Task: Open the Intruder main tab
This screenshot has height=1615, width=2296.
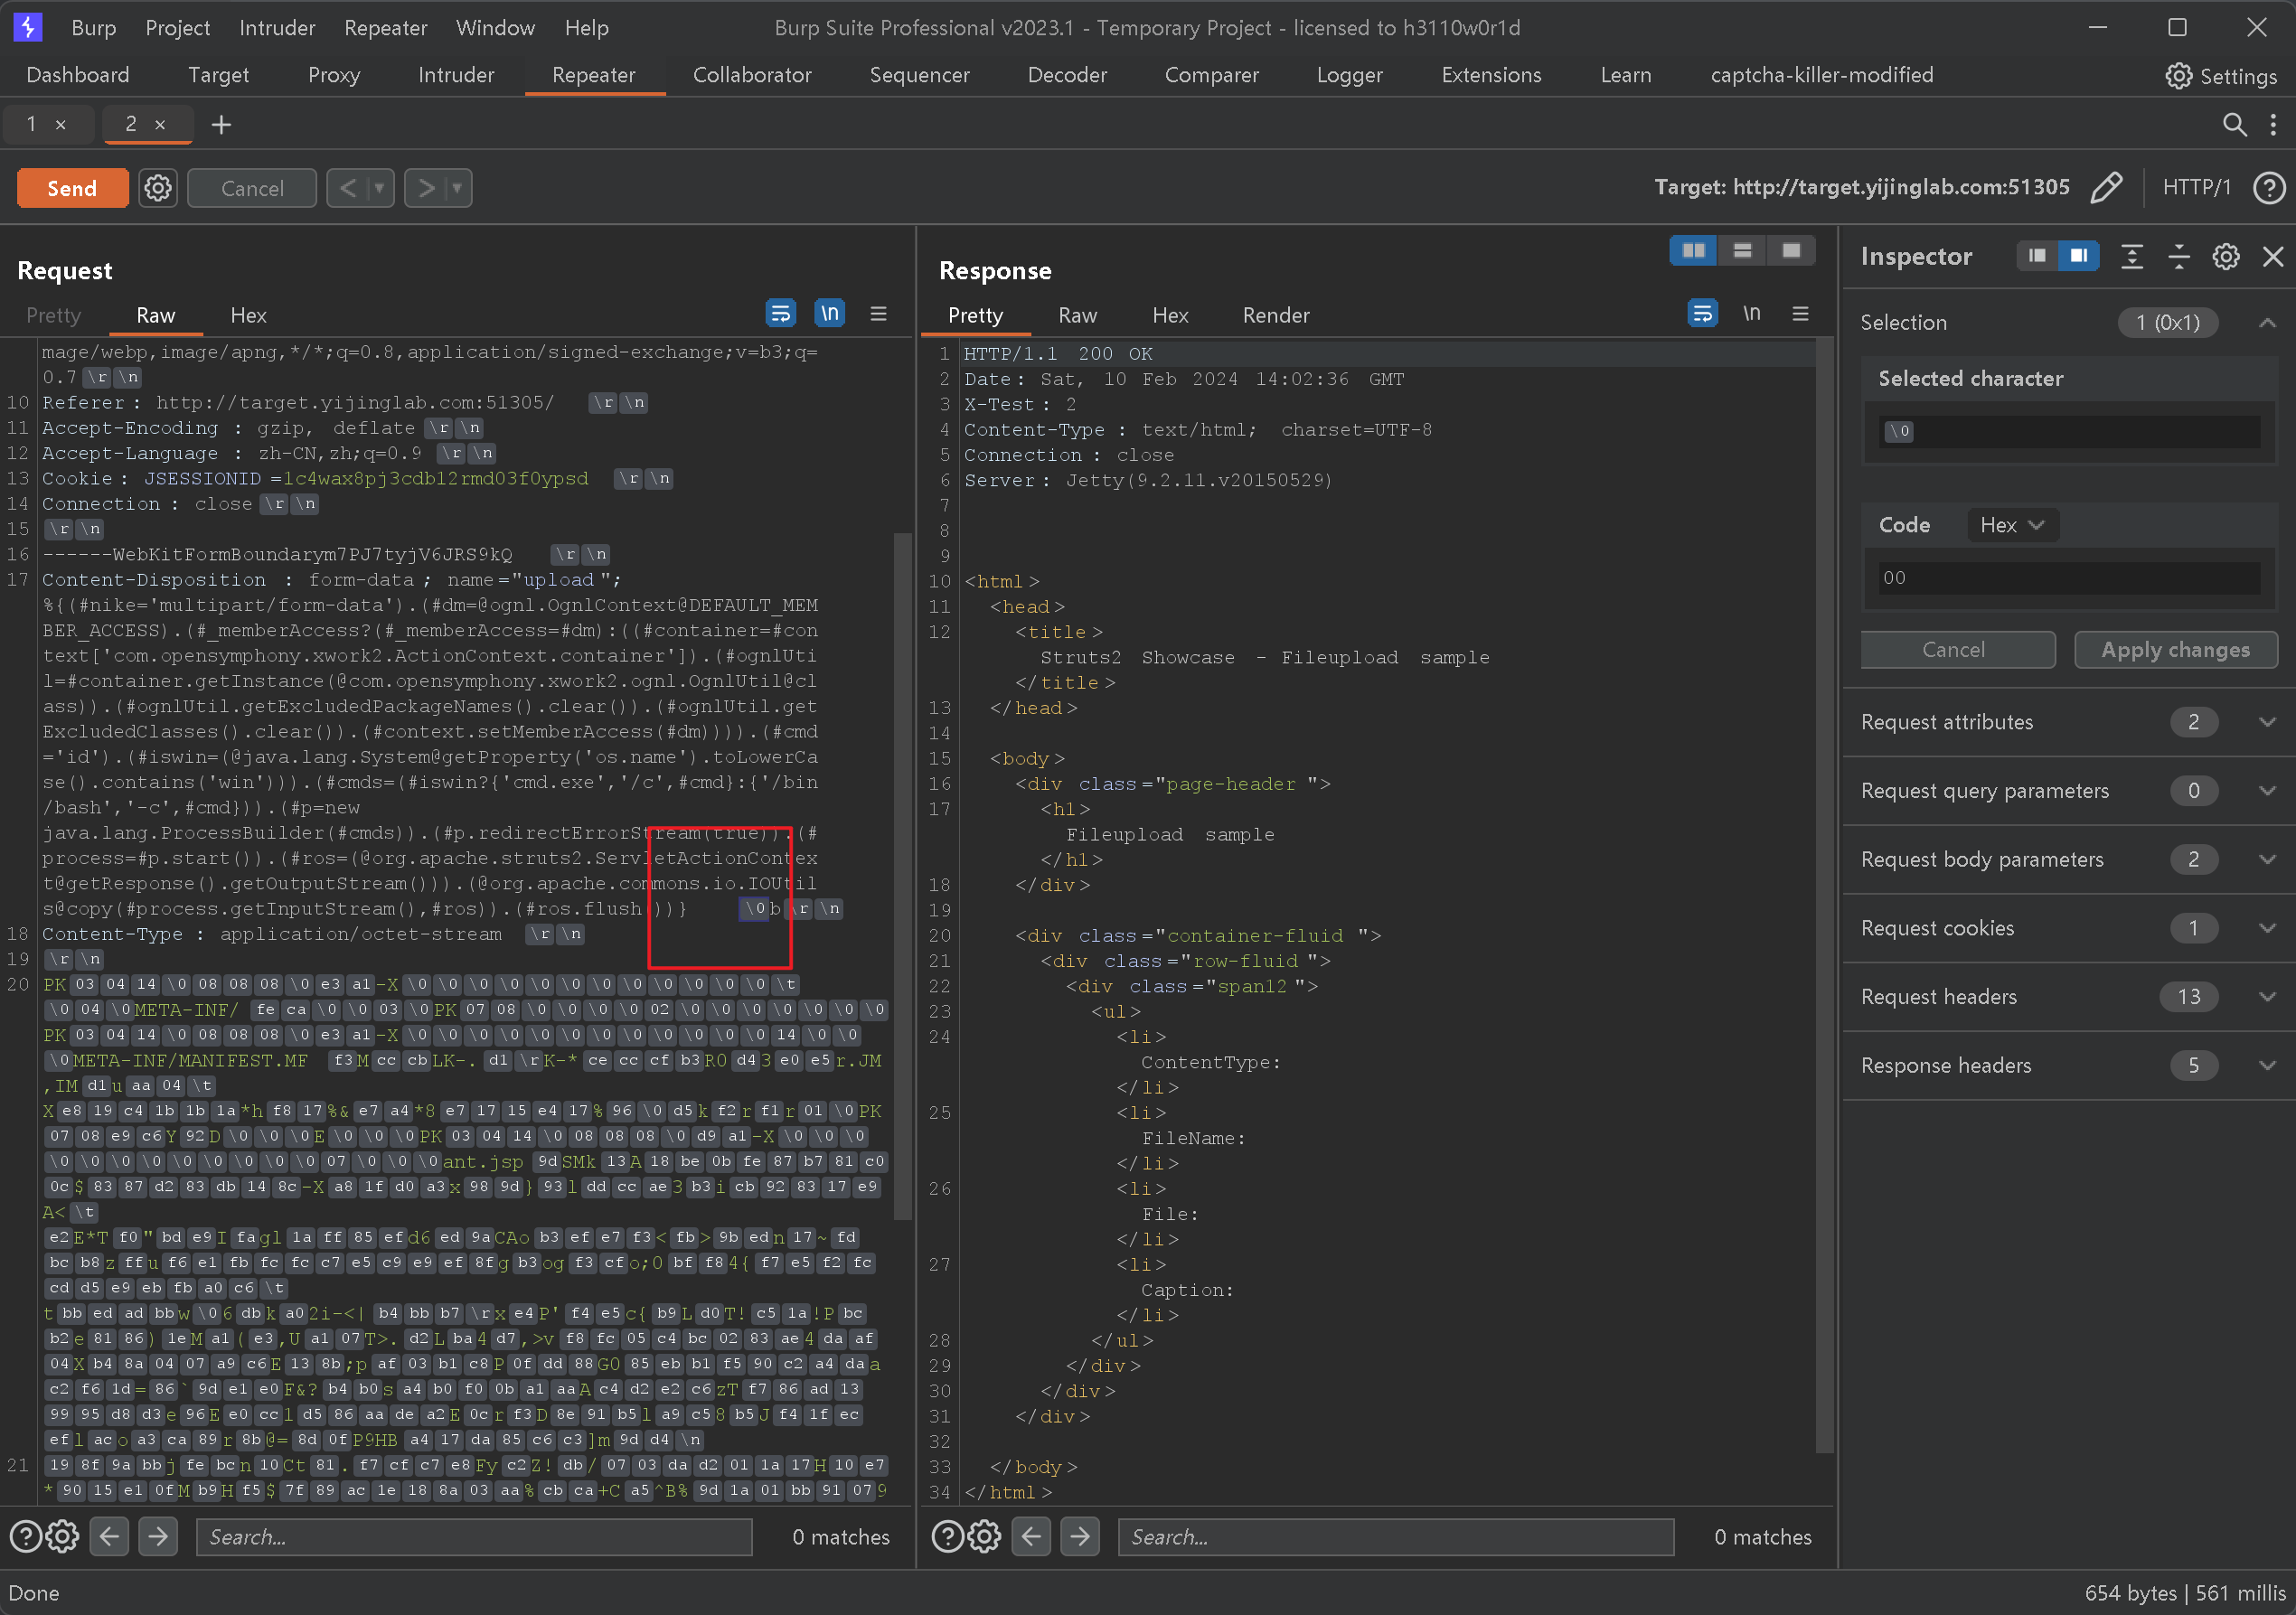Action: 455,75
